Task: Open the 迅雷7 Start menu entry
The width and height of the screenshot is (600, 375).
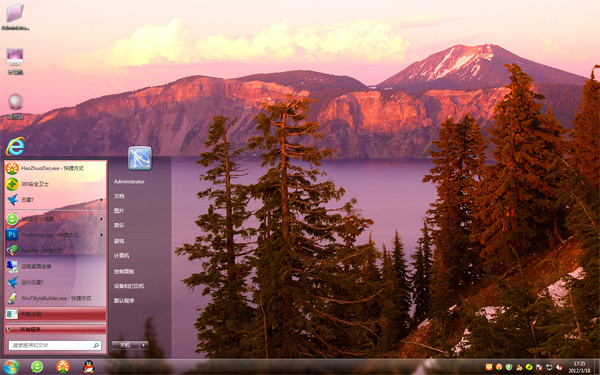Action: point(55,200)
